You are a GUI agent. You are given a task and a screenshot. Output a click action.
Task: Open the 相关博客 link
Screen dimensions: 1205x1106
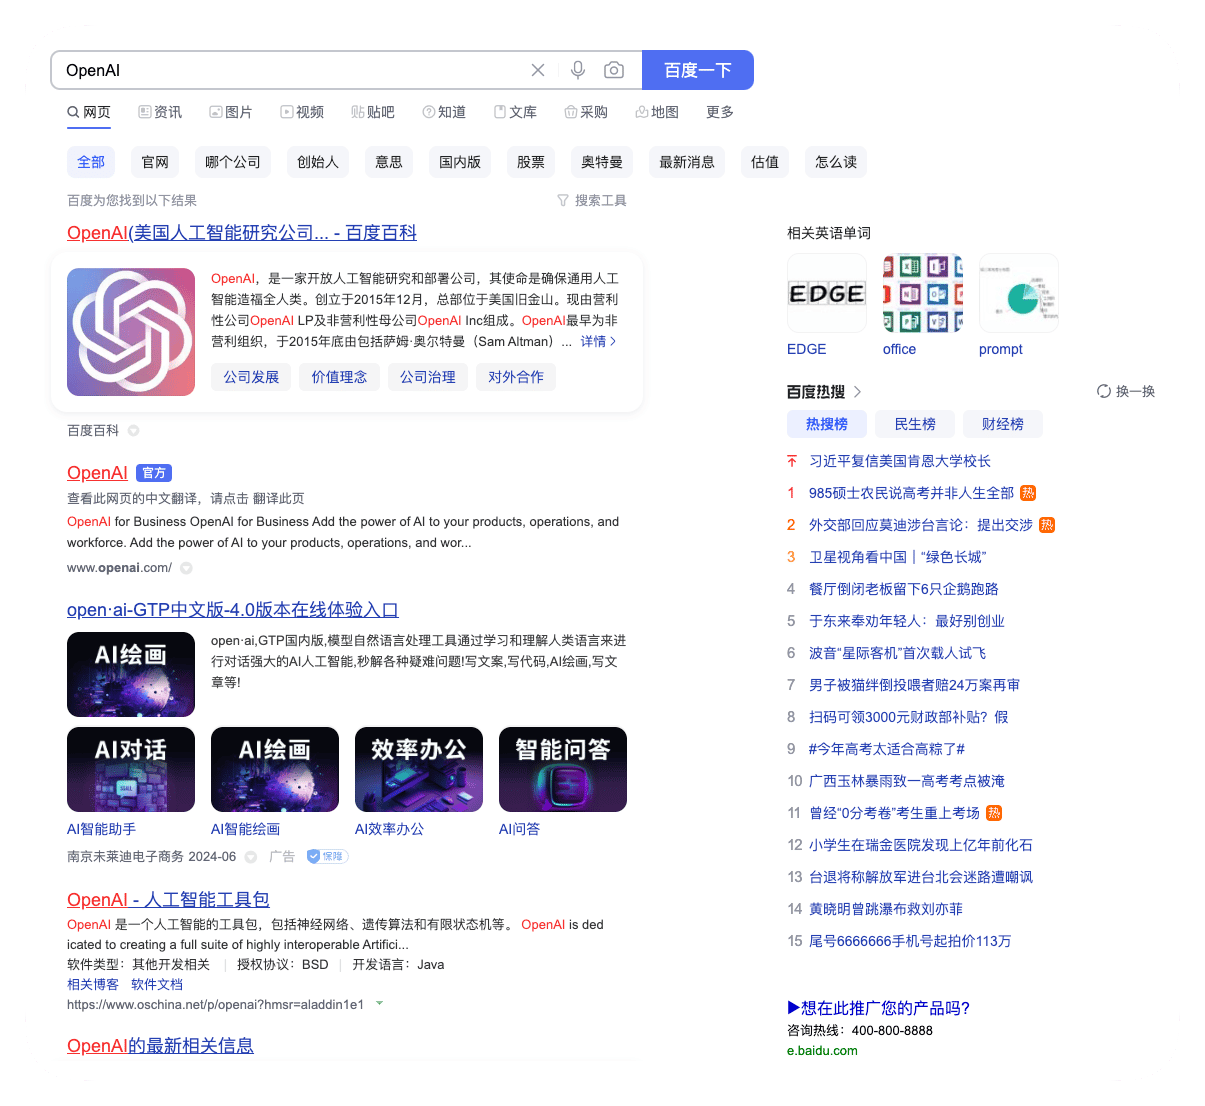click(x=93, y=985)
